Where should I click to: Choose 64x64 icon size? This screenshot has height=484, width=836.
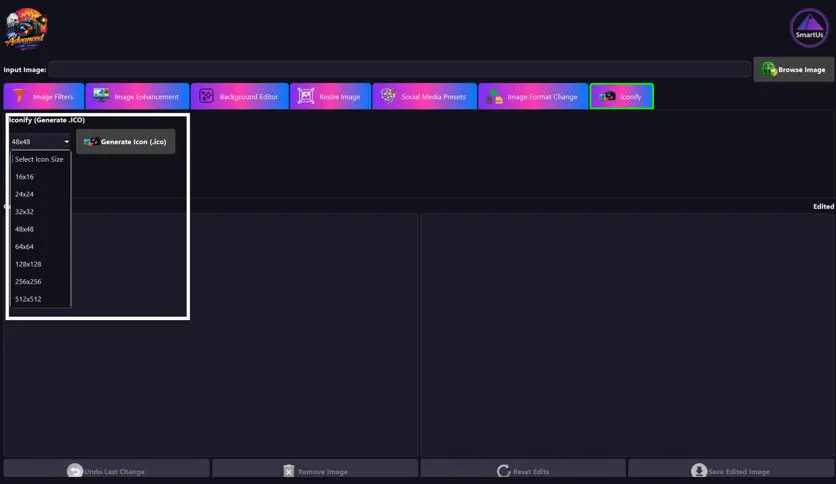(x=41, y=247)
